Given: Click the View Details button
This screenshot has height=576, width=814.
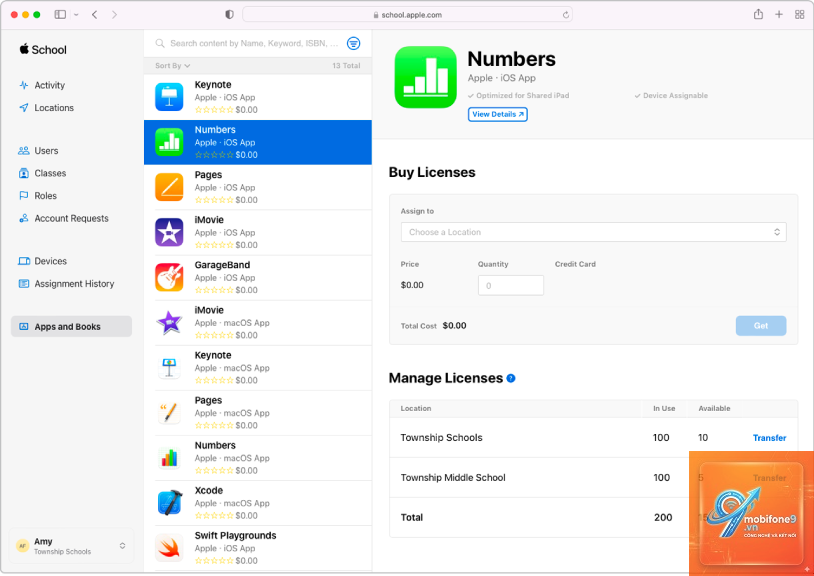Looking at the screenshot, I should click(x=497, y=114).
